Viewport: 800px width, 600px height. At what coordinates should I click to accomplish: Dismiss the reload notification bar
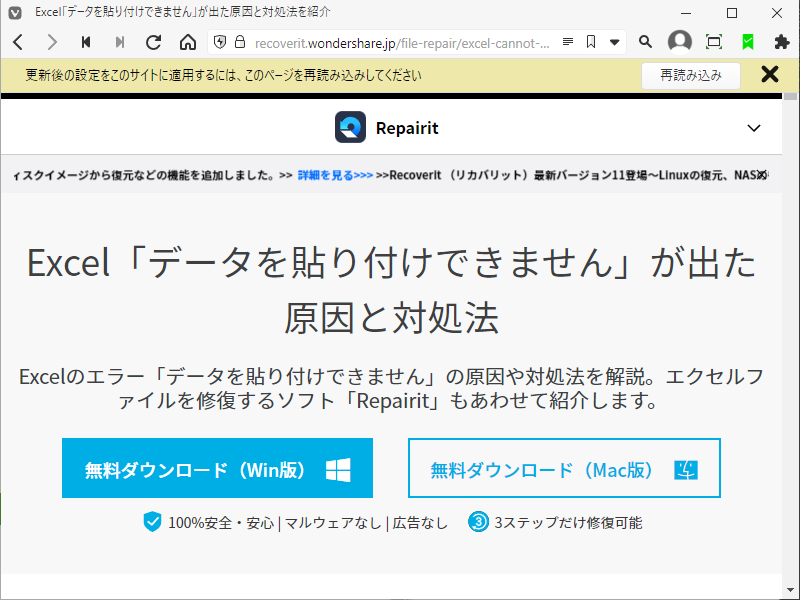[x=769, y=74]
